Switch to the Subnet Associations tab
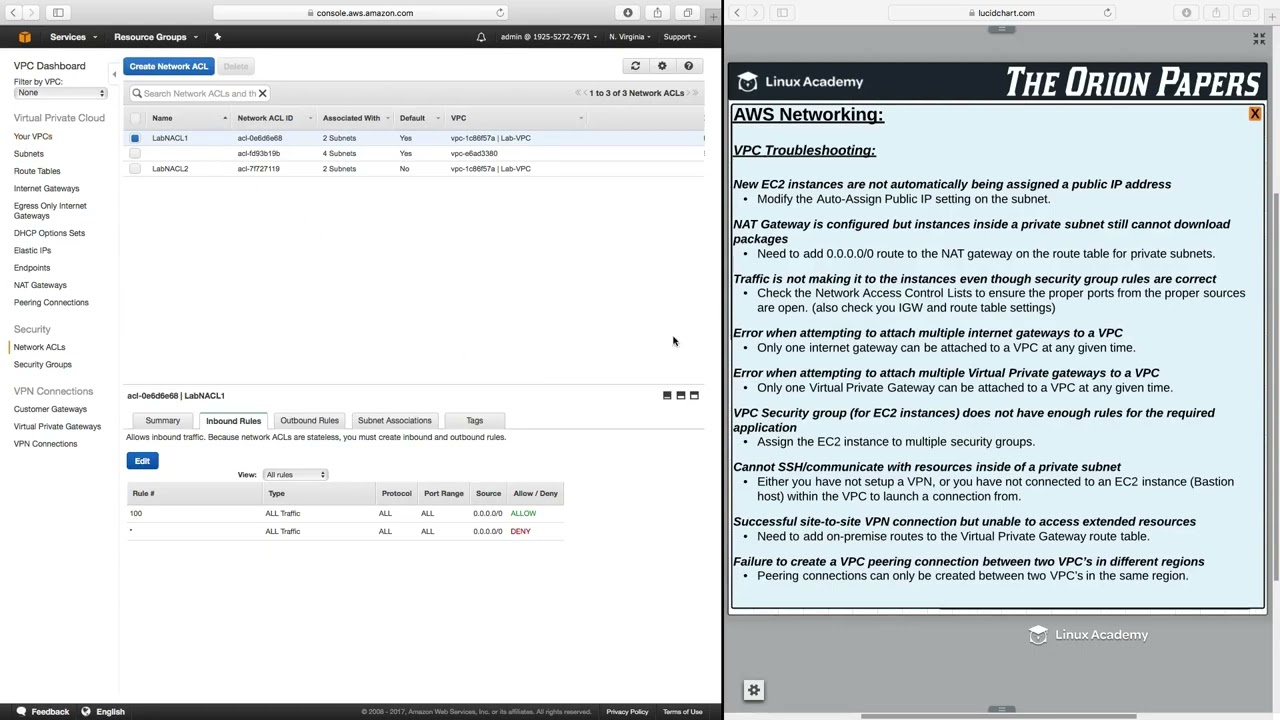The height and width of the screenshot is (720, 1280). (394, 421)
